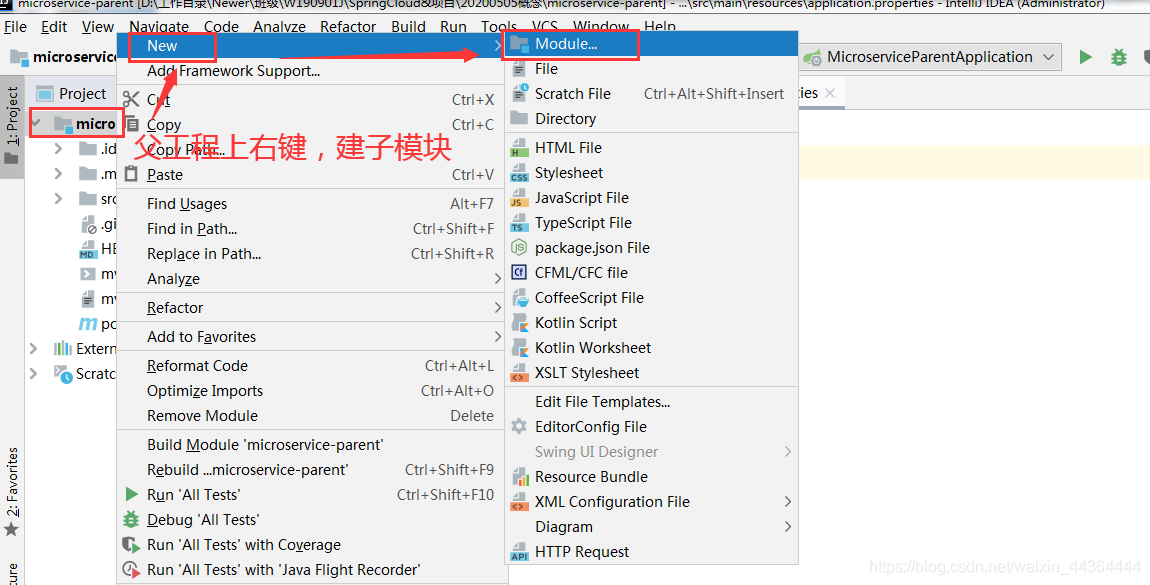Click the Paste clipboard icon
Viewport: 1150px width, 585px height.
131,174
